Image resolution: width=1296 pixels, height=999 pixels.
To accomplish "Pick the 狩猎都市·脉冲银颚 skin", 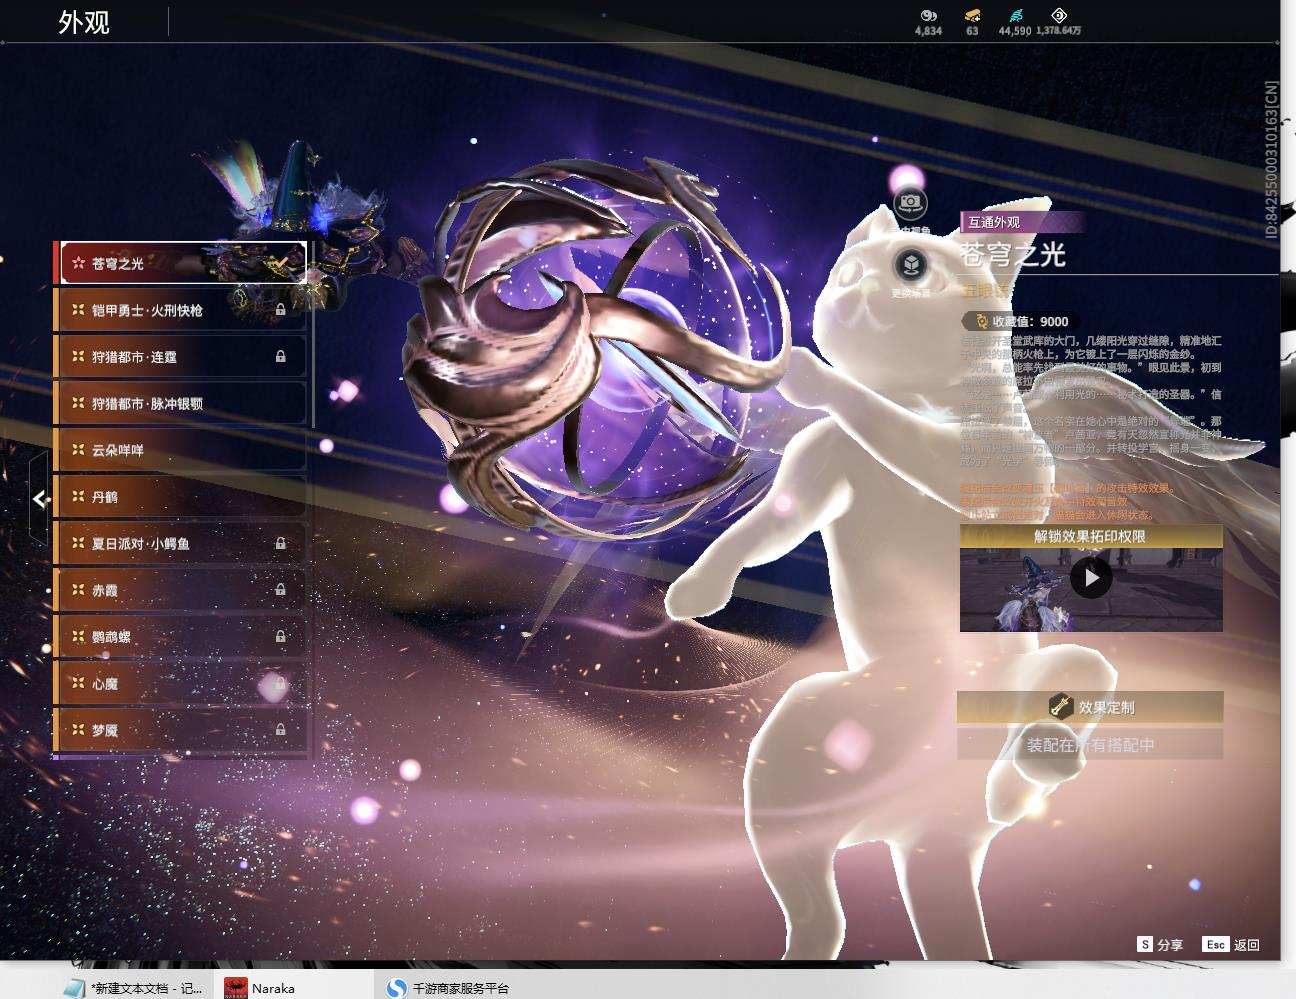I will (180, 403).
